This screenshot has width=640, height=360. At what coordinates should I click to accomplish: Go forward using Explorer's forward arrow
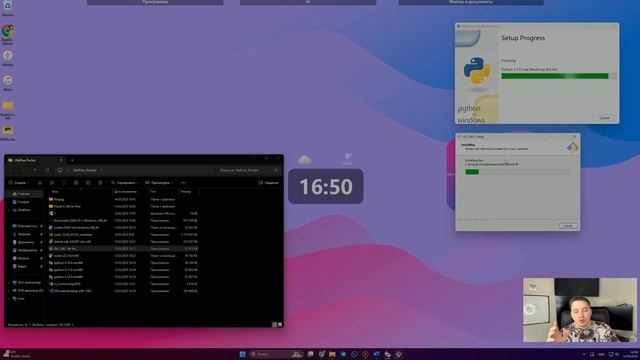(x=23, y=170)
